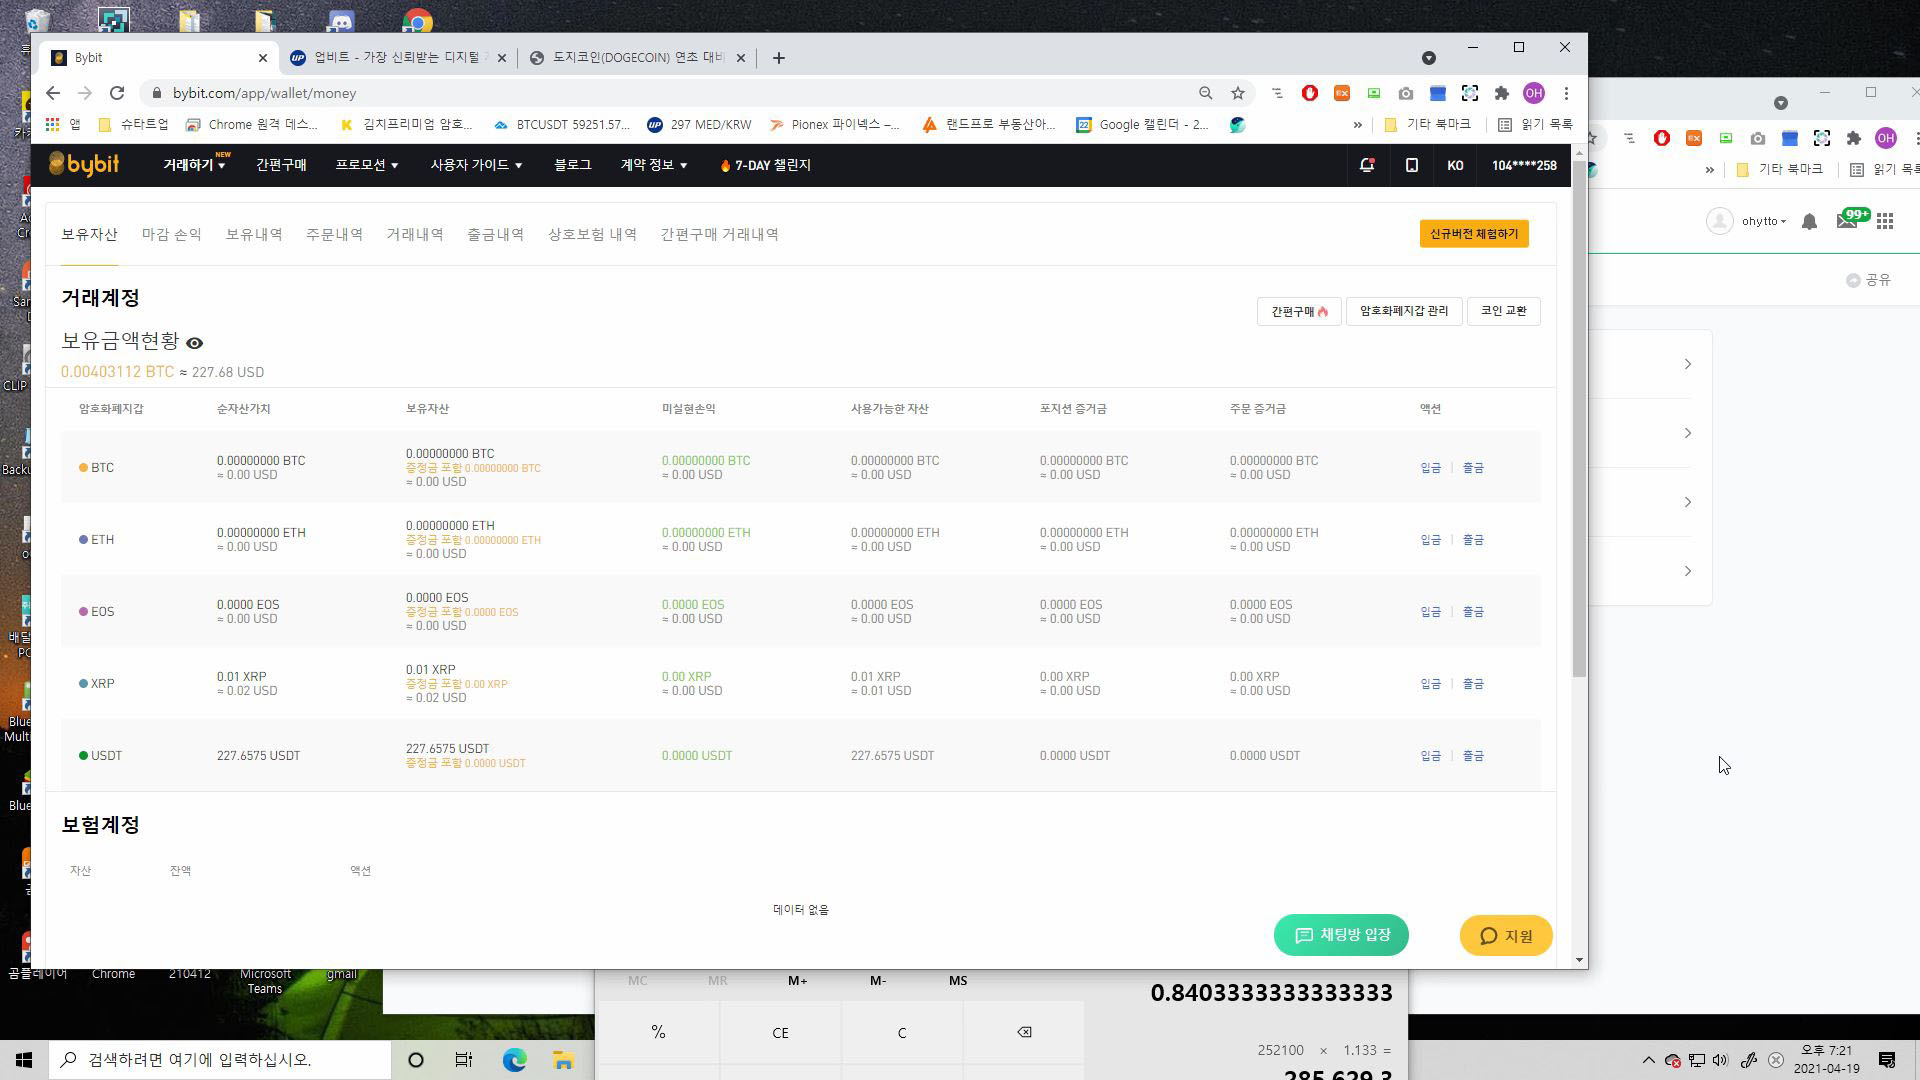Click the Windows taskbar search field
Viewport: 1920px width, 1080px height.
point(220,1060)
